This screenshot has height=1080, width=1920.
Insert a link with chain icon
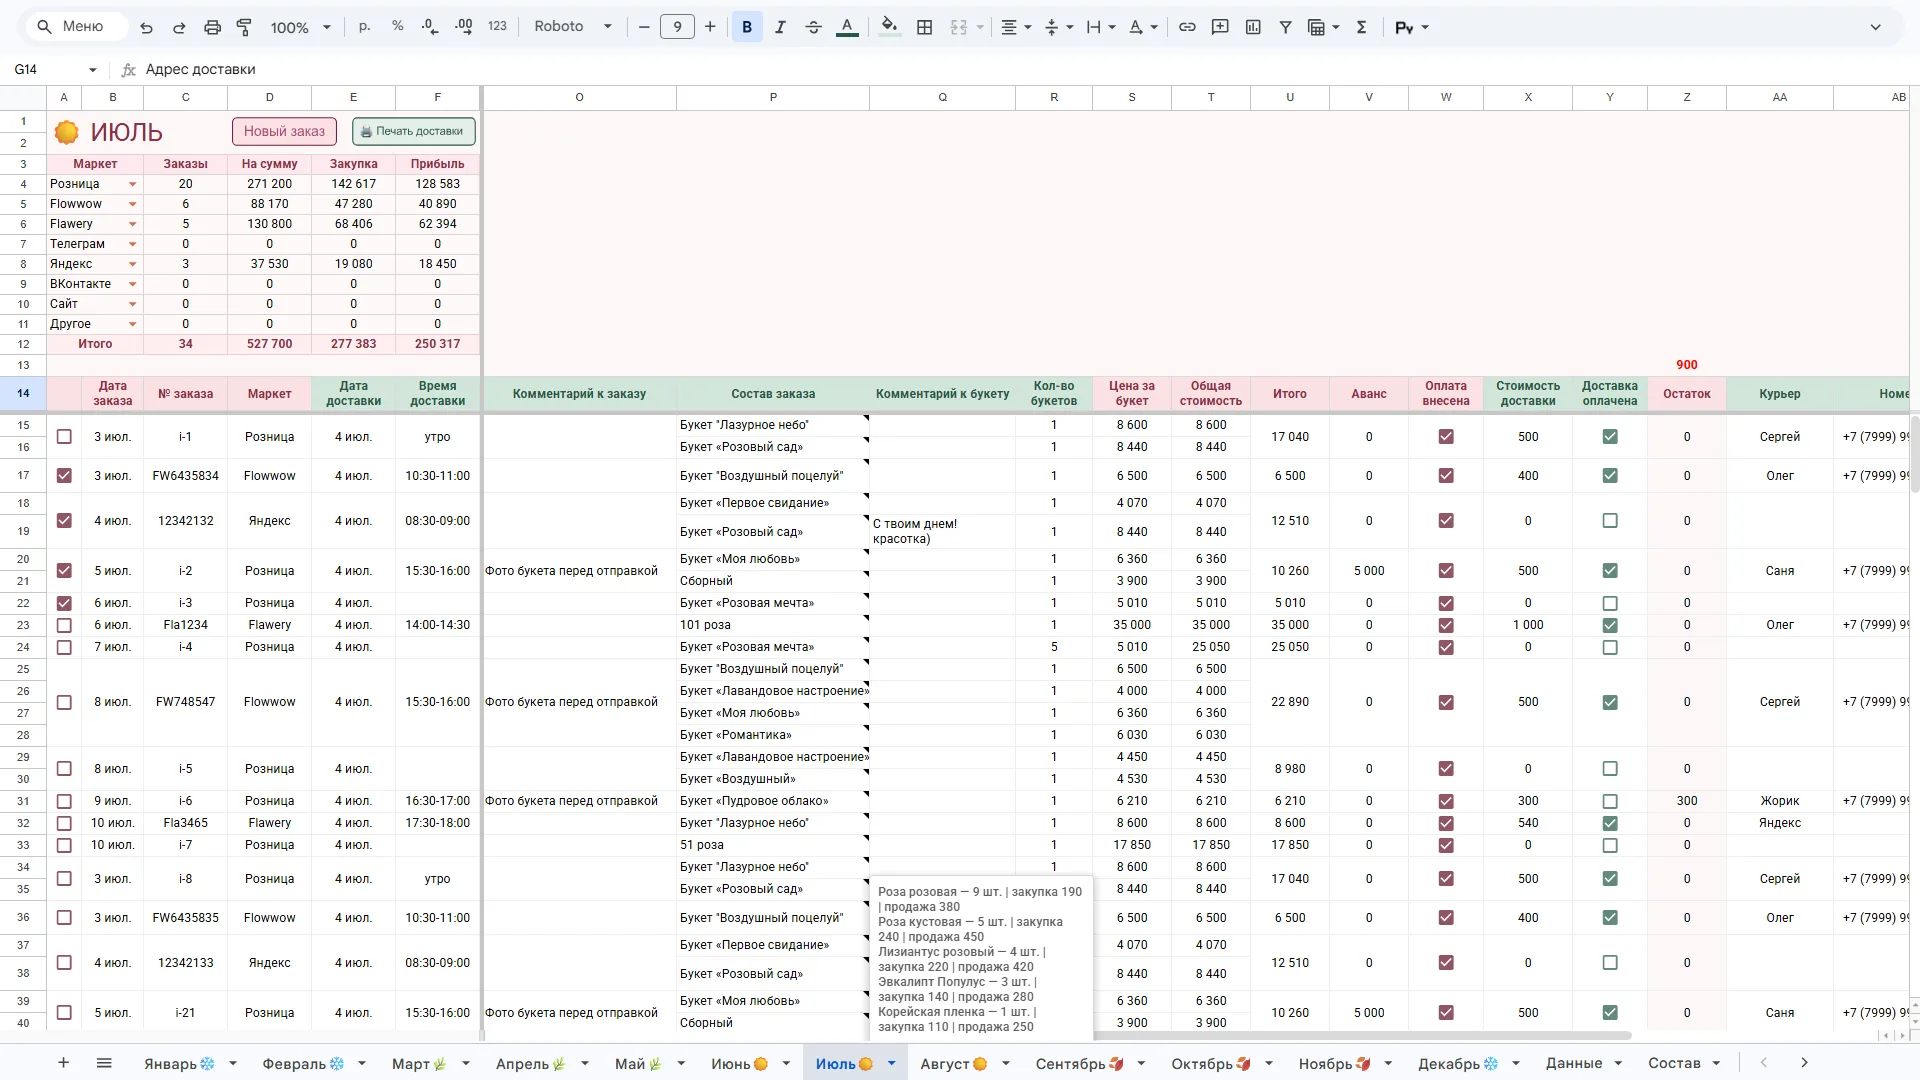1187,27
